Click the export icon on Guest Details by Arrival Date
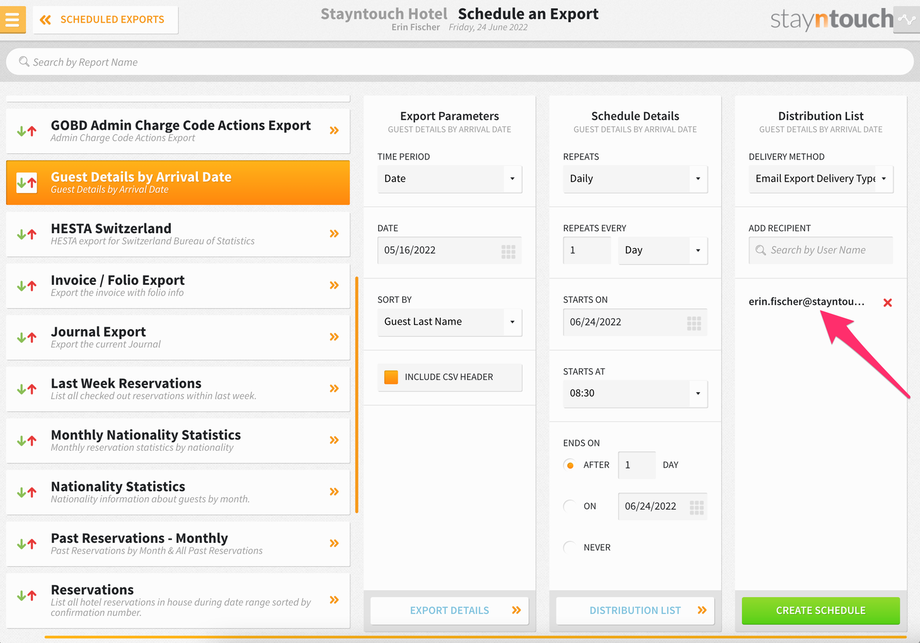The width and height of the screenshot is (920, 643). [26, 182]
